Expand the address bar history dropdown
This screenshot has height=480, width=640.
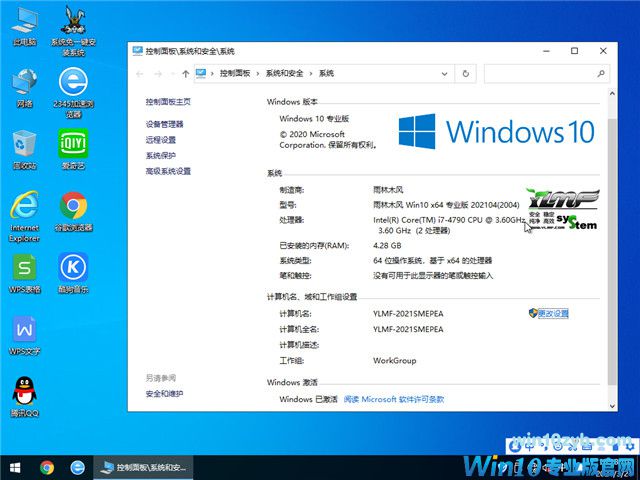pos(444,74)
